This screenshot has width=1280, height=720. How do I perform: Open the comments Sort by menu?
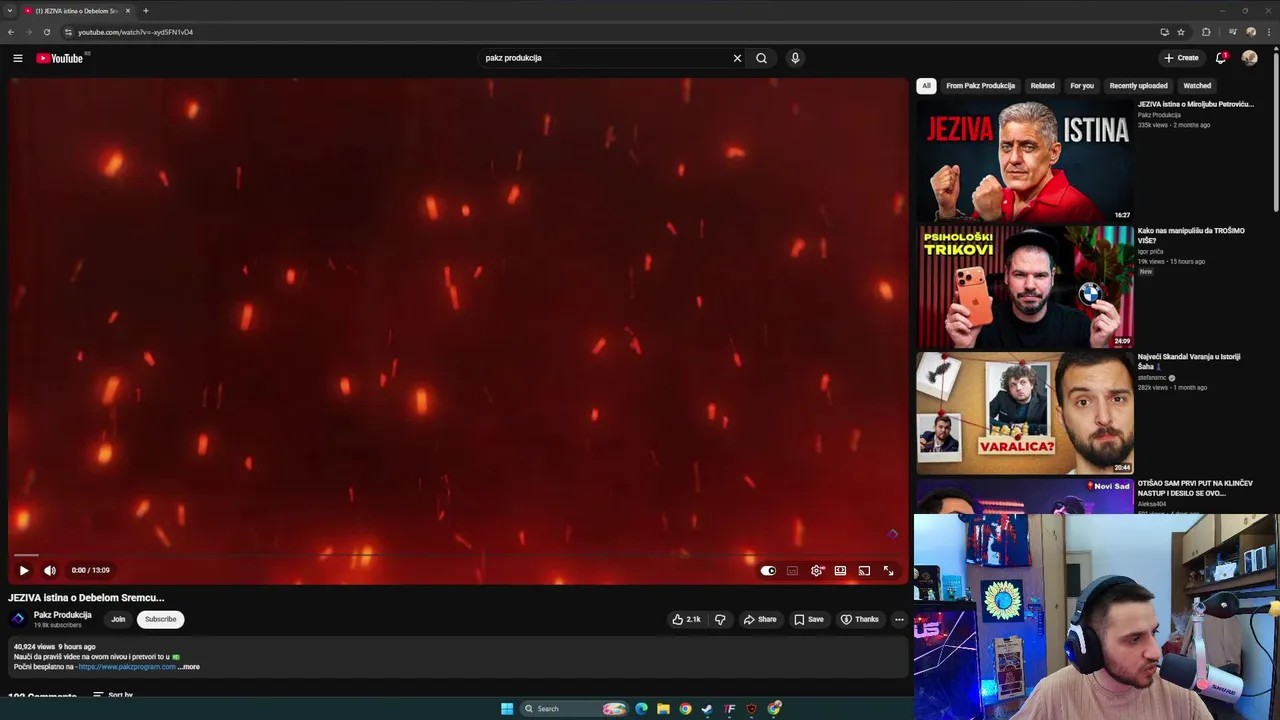(x=113, y=695)
